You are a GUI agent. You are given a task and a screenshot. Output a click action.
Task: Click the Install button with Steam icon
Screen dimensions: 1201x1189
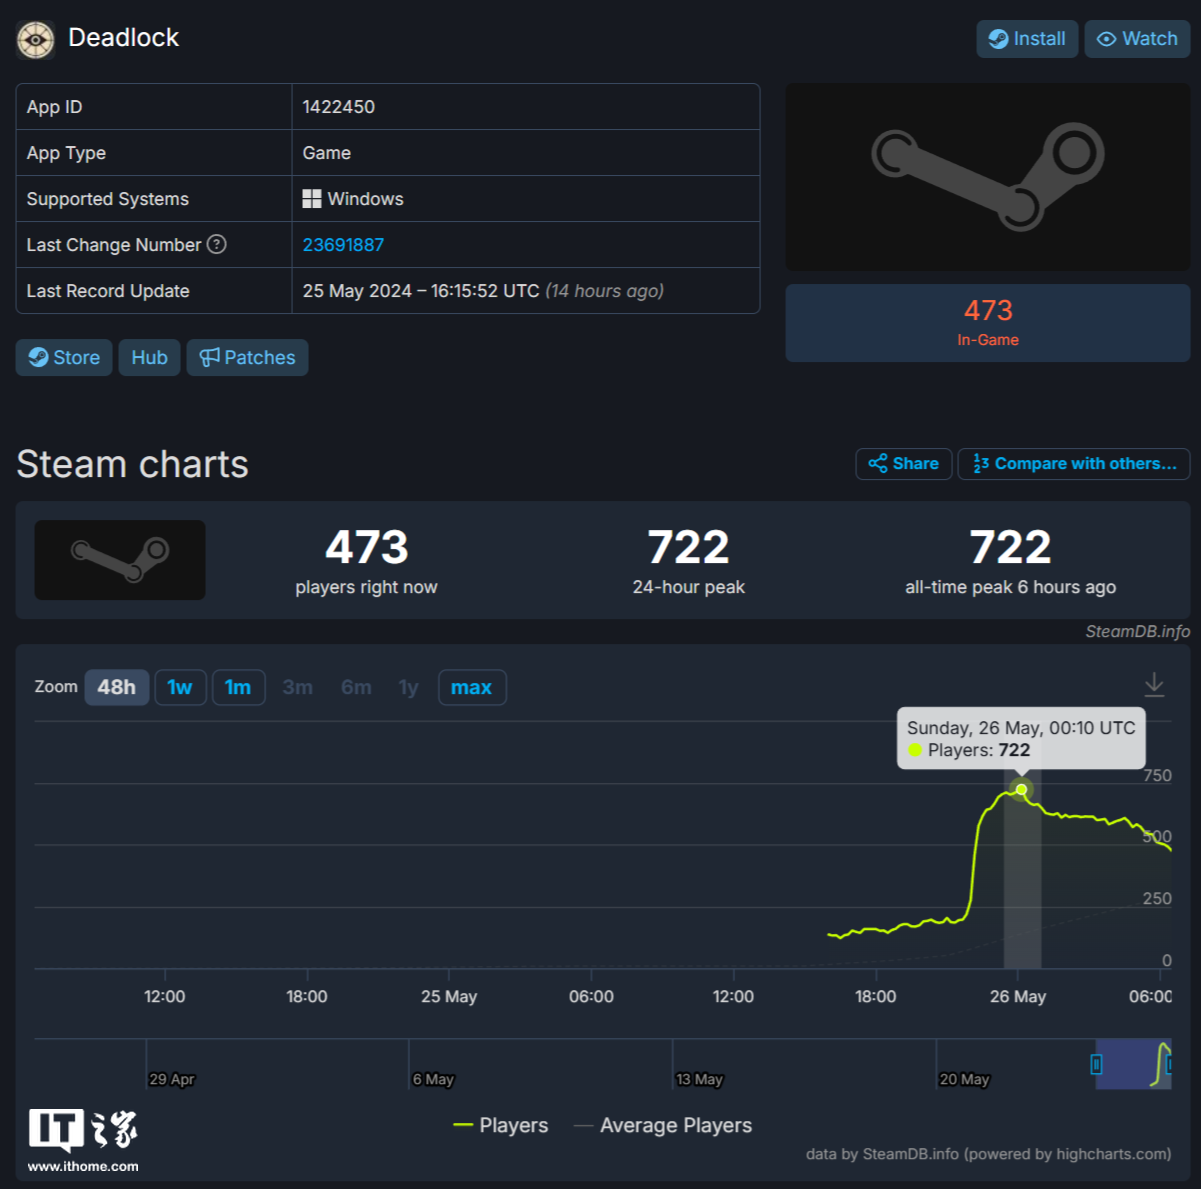point(1027,39)
